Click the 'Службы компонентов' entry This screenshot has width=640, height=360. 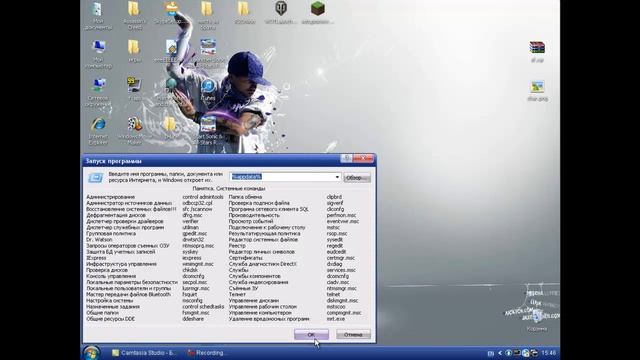click(255, 276)
